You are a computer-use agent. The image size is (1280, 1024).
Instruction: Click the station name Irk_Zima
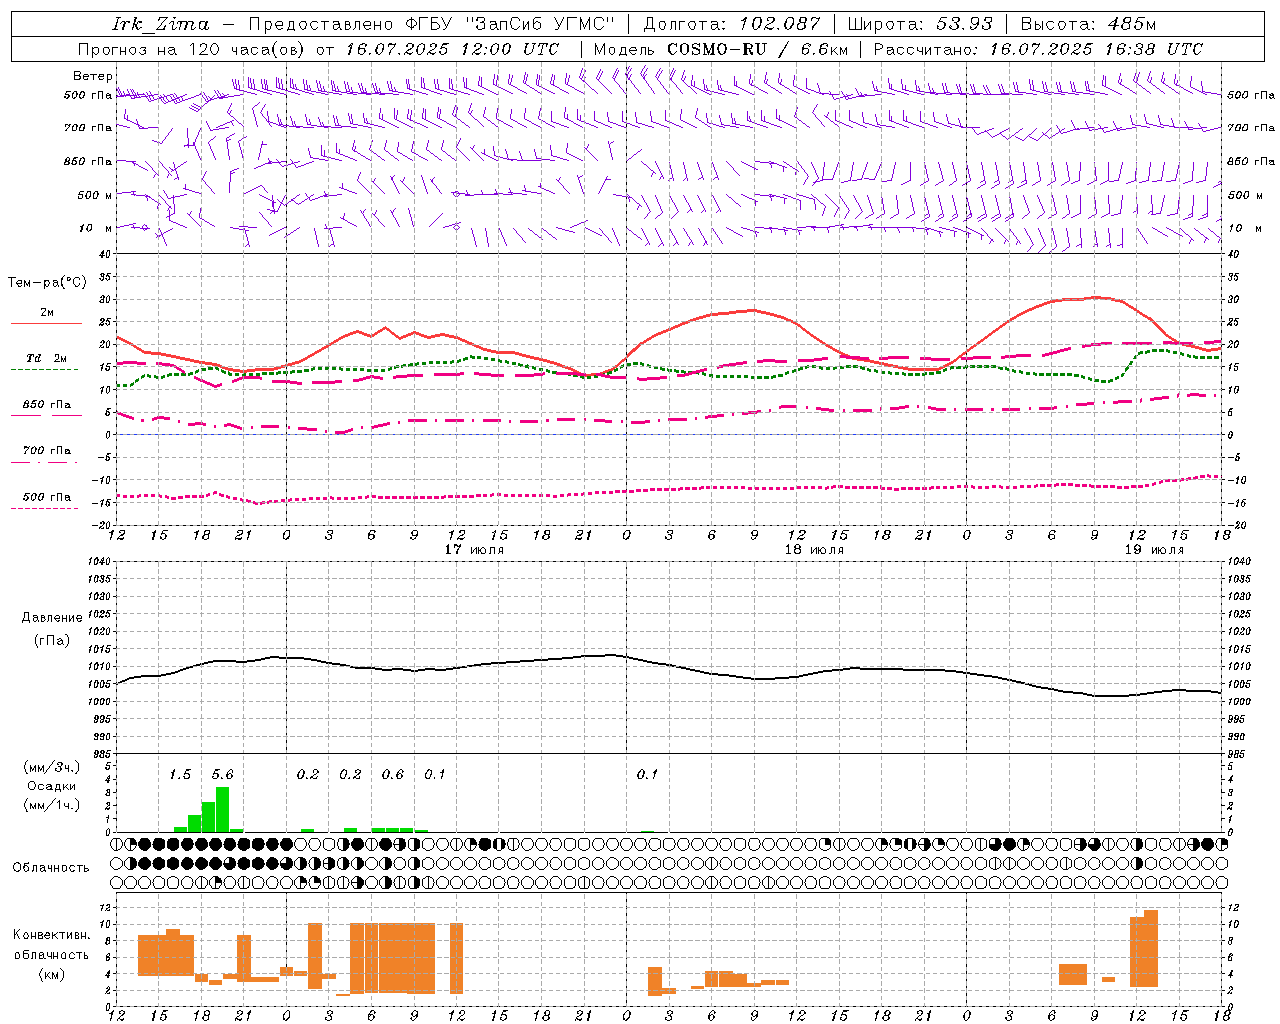coord(162,24)
